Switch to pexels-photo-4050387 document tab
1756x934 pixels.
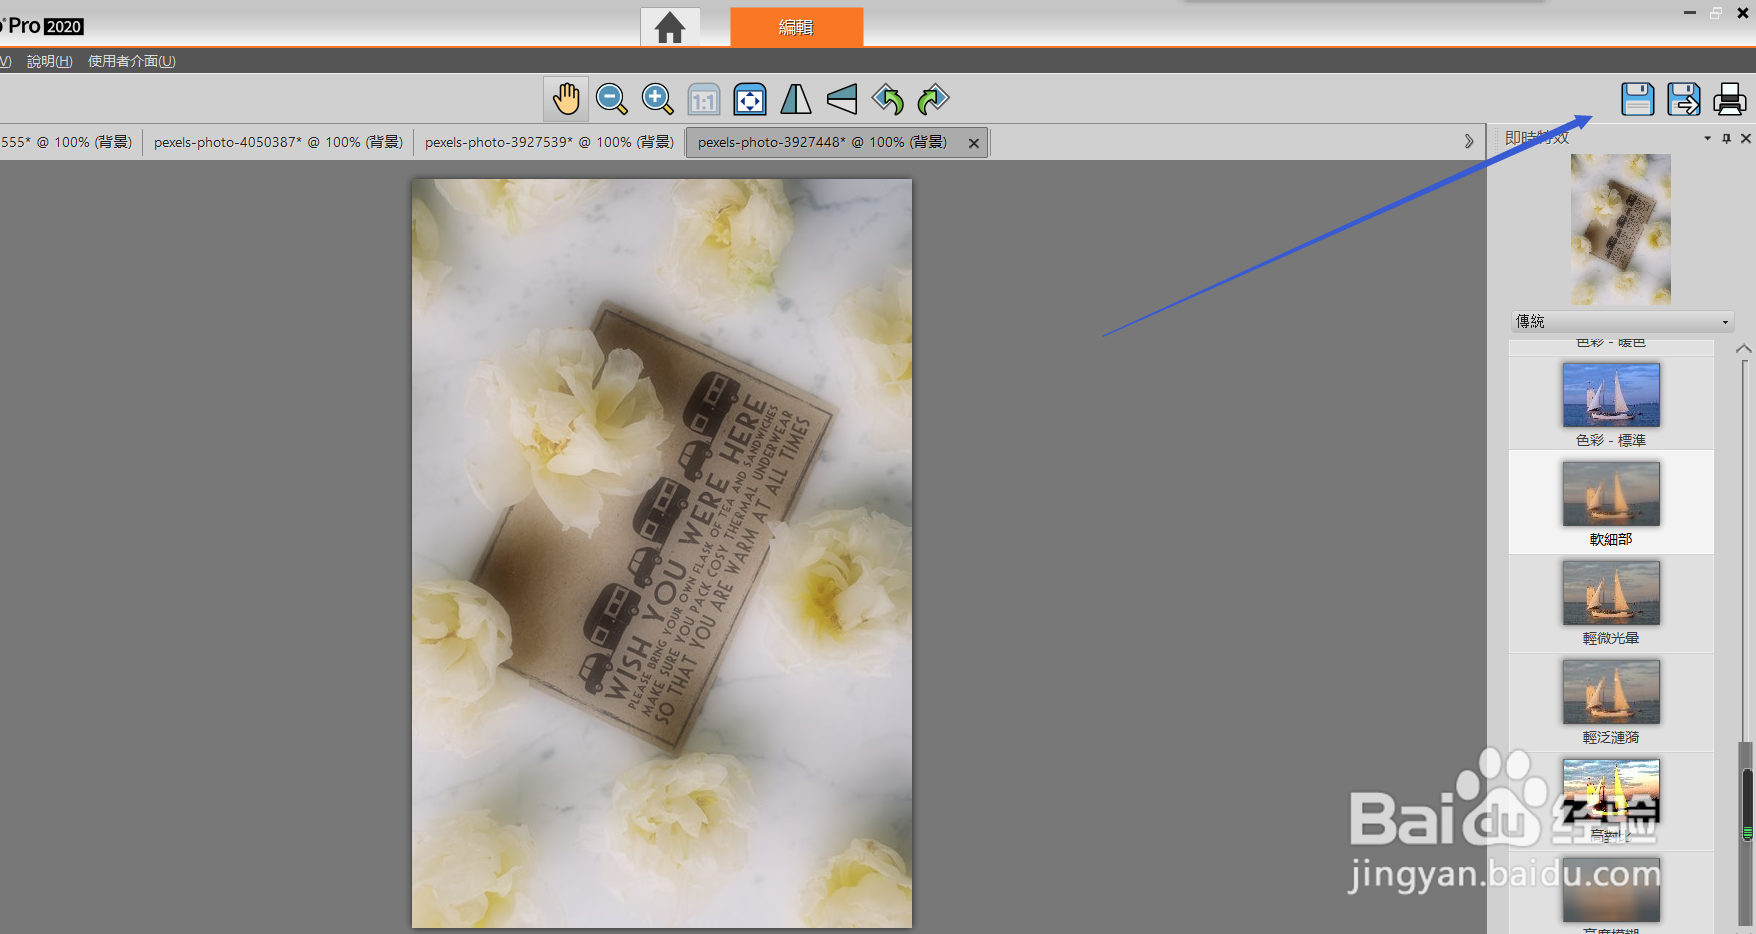278,142
